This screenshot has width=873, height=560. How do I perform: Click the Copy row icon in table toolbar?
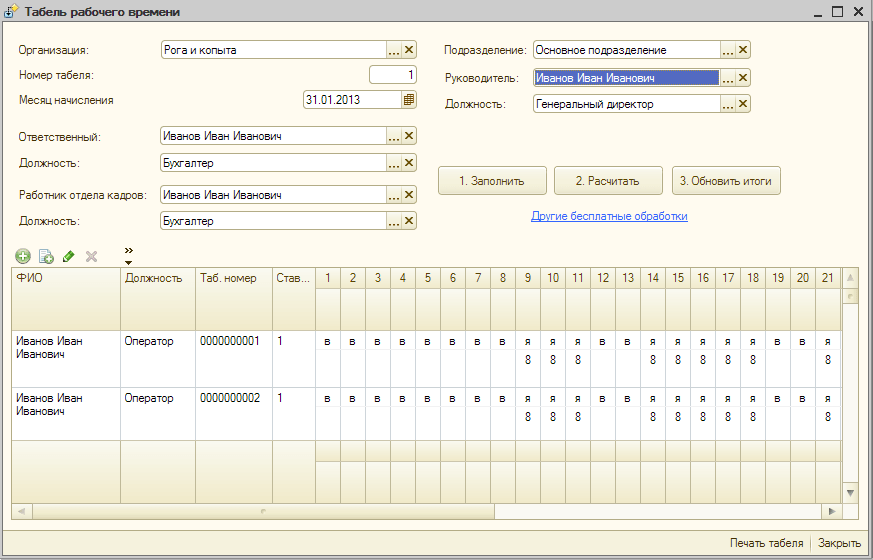(46, 257)
